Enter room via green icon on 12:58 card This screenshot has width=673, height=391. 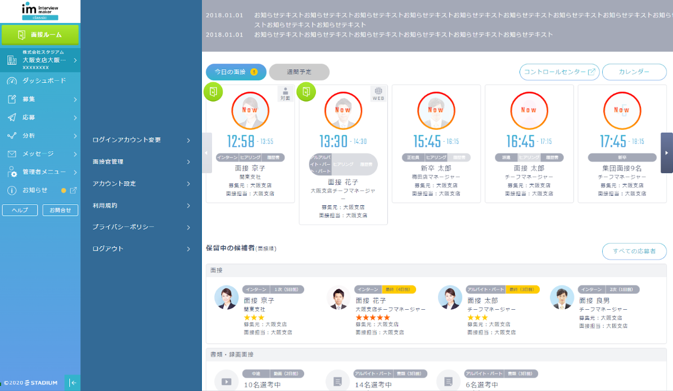click(213, 91)
